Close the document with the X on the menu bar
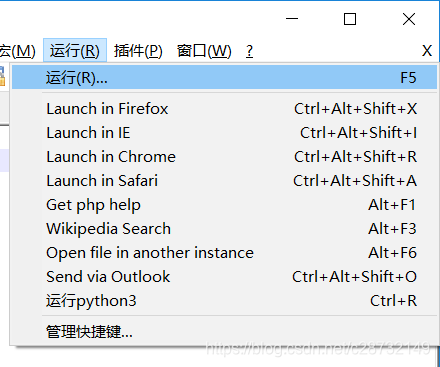Screen dimensions: 440x367 [427, 51]
